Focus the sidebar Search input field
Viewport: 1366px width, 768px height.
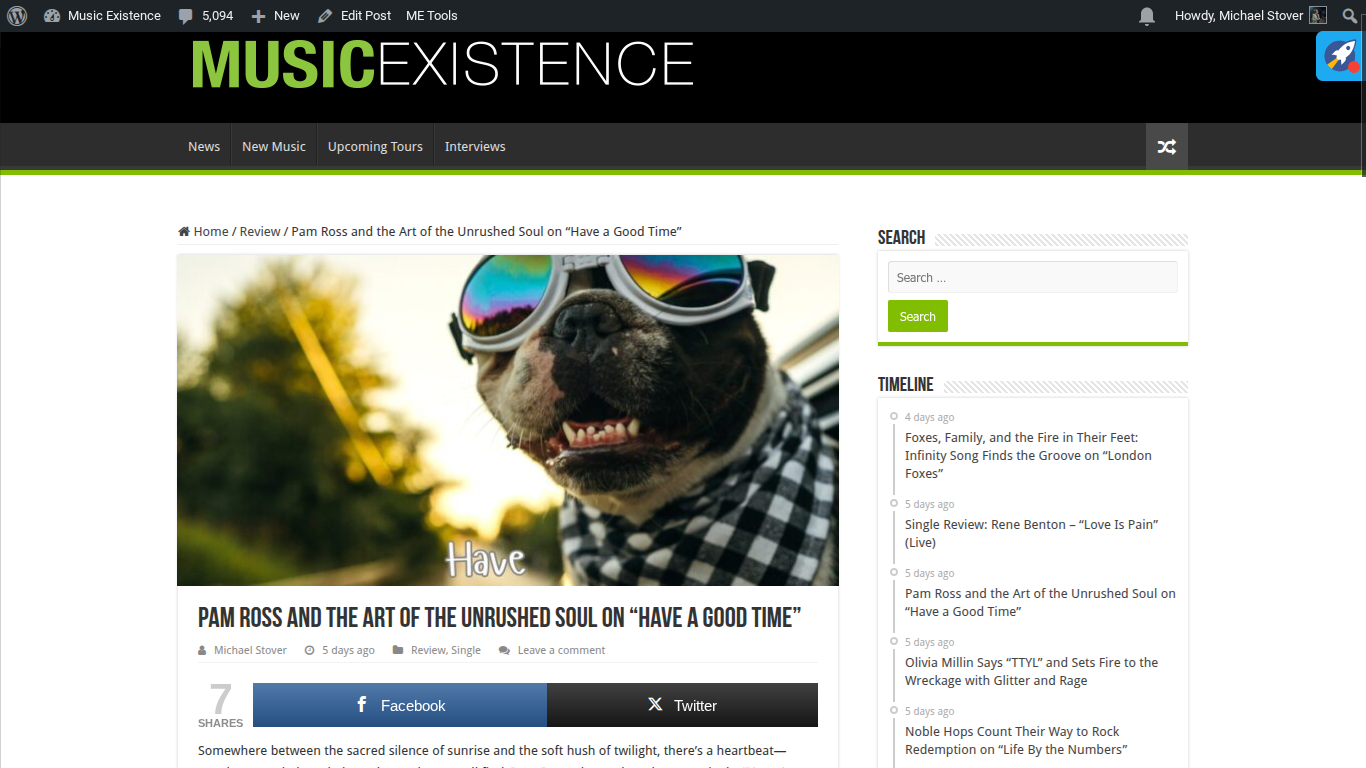click(1032, 277)
